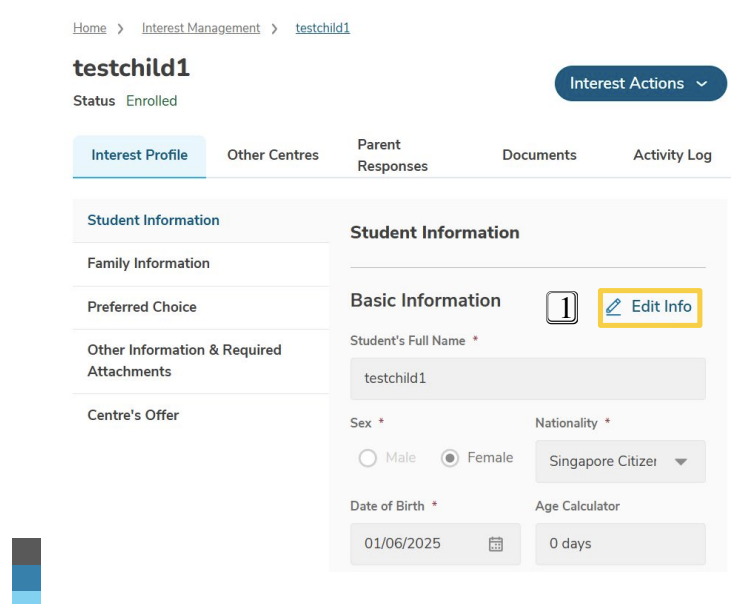Switch to the Other Centres tab

pos(273,155)
